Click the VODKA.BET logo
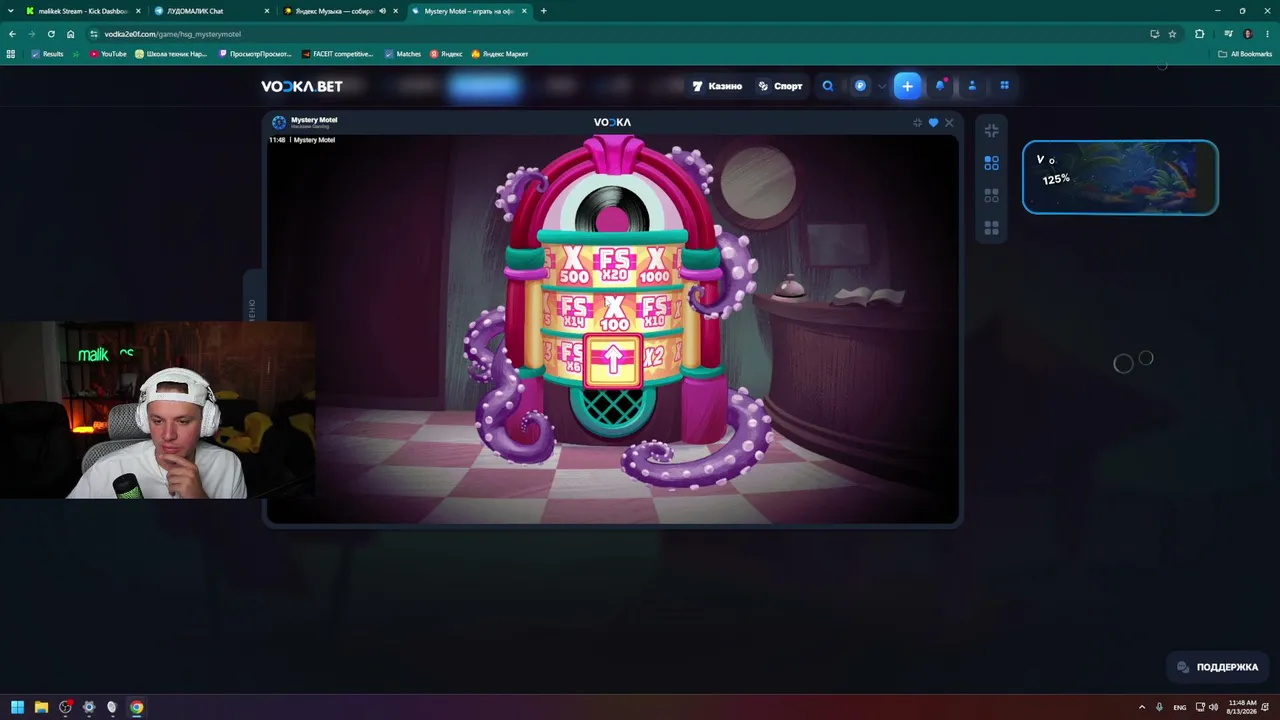The width and height of the screenshot is (1280, 720). tap(302, 86)
